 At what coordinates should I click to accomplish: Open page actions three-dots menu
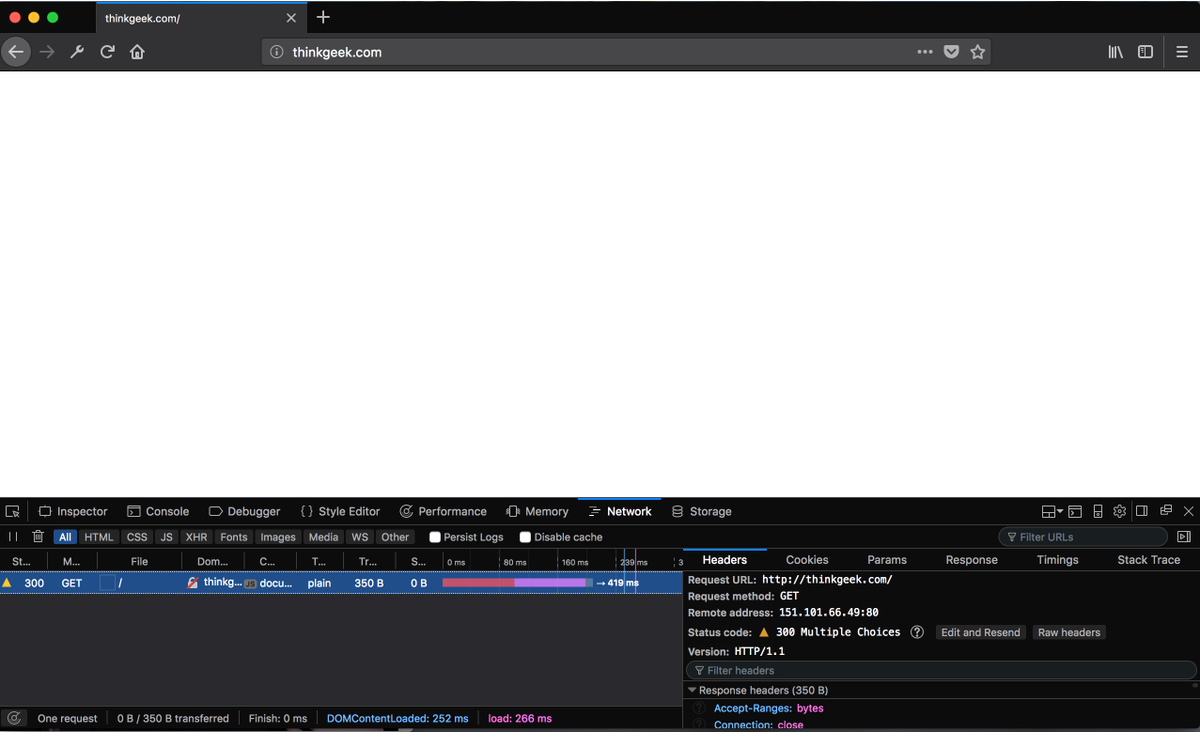925,52
